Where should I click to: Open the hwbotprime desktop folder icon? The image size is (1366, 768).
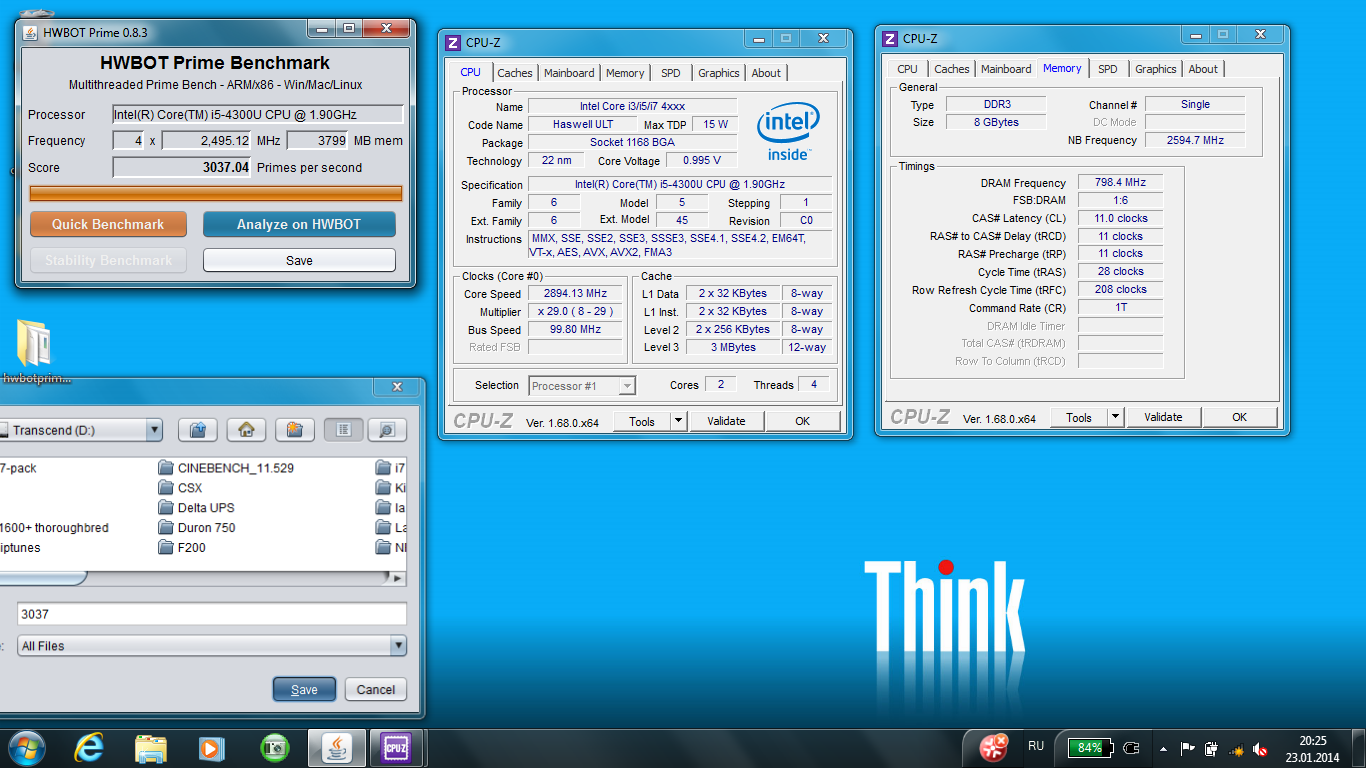pyautogui.click(x=35, y=352)
